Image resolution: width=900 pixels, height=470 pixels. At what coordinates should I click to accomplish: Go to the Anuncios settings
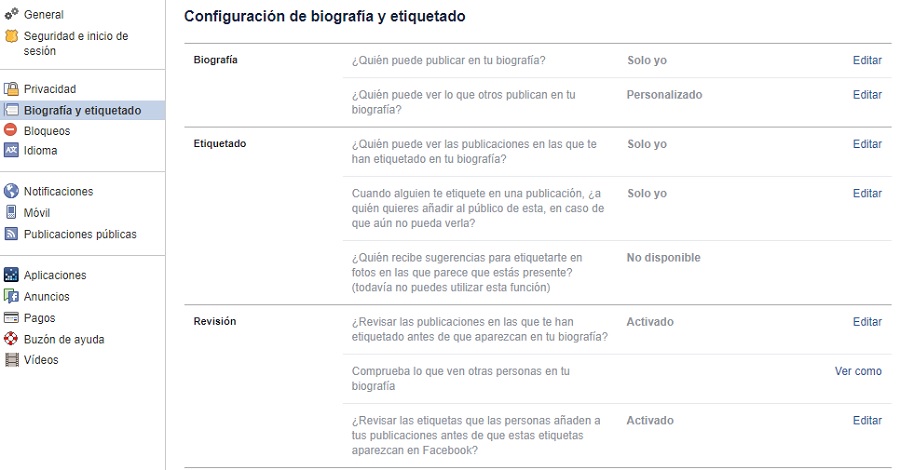47,297
